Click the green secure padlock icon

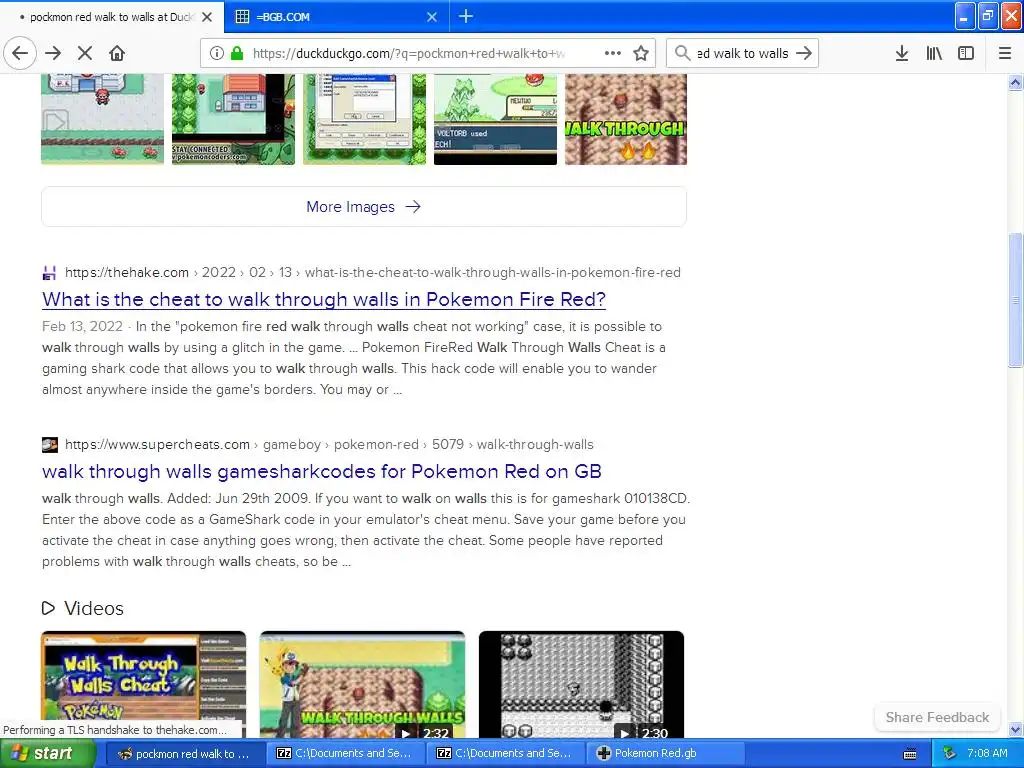click(237, 53)
